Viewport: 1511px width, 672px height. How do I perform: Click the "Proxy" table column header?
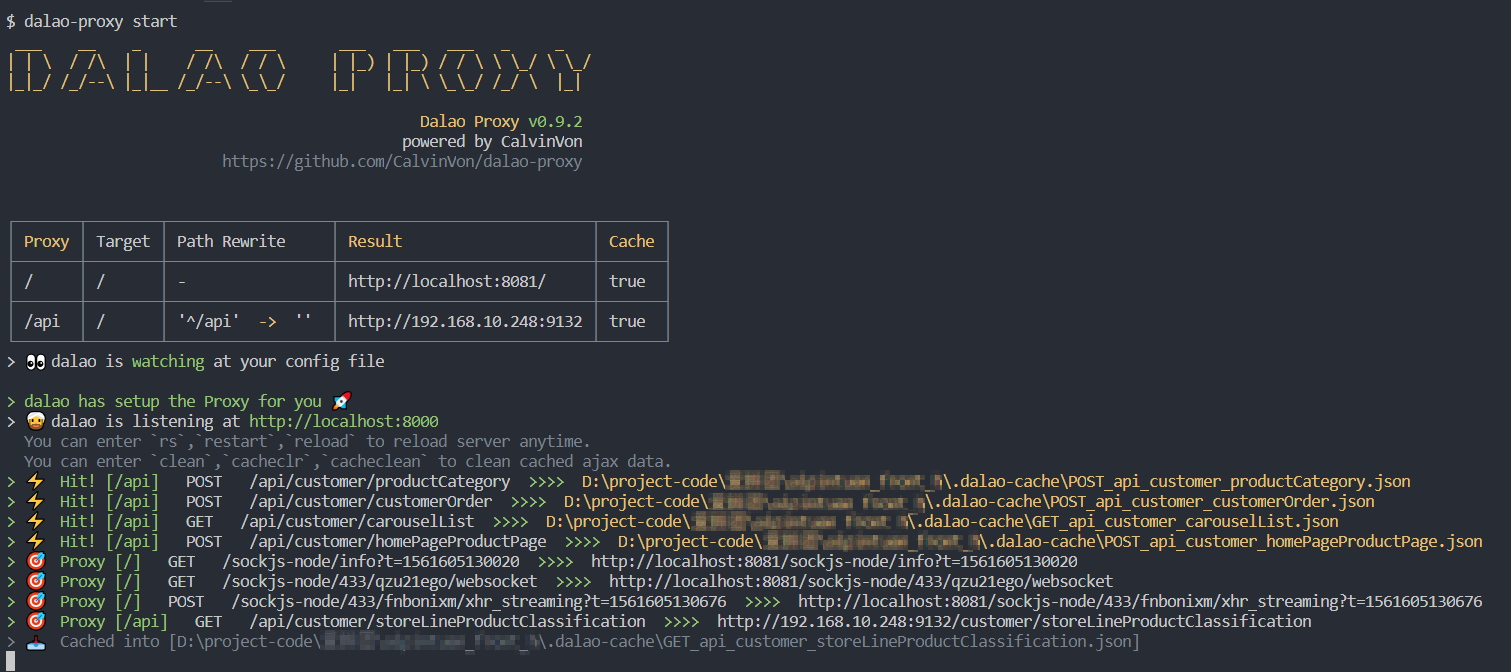(x=47, y=241)
